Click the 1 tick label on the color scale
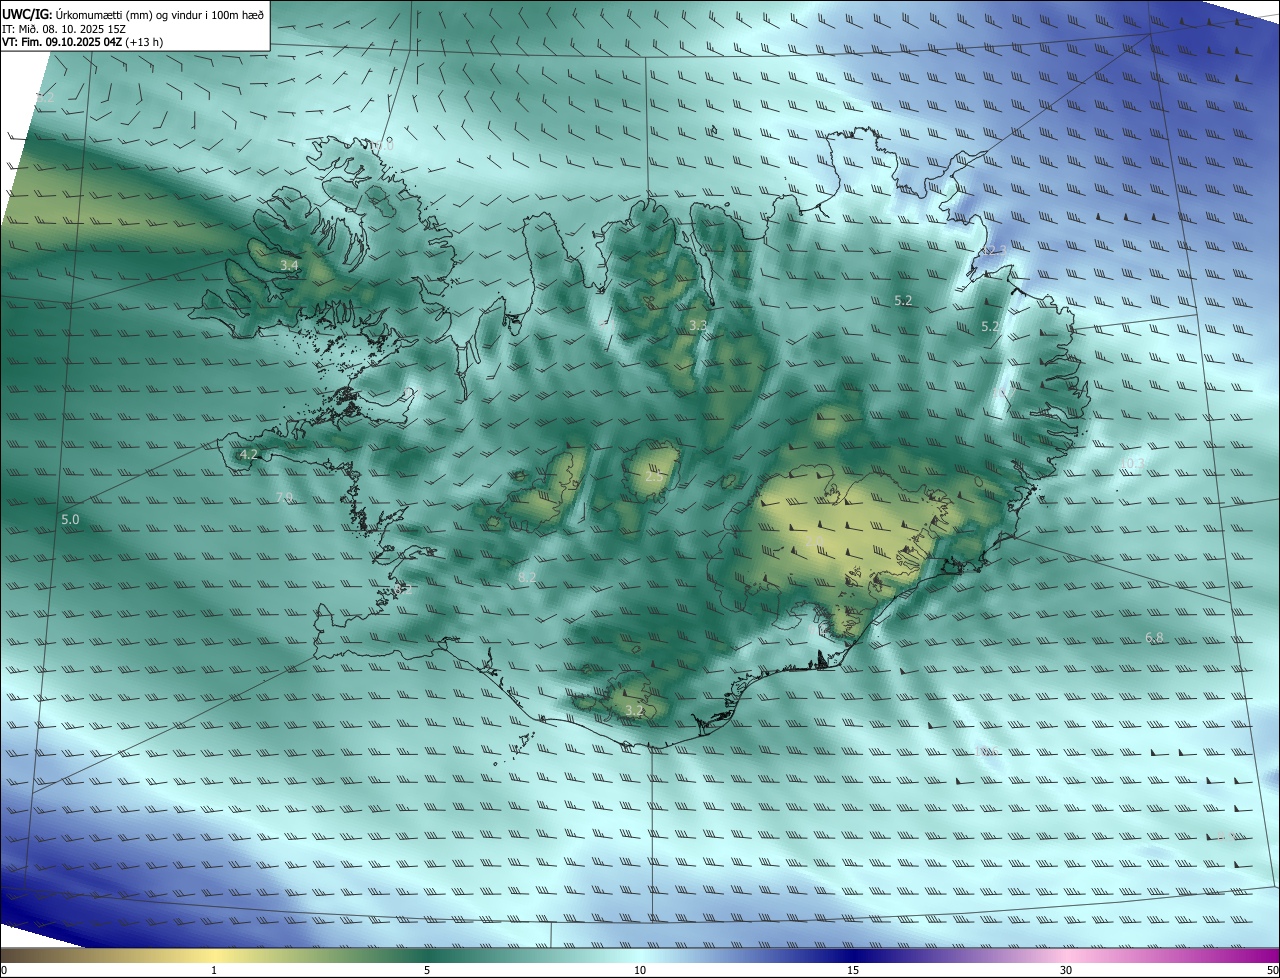This screenshot has width=1280, height=978. click(x=214, y=970)
